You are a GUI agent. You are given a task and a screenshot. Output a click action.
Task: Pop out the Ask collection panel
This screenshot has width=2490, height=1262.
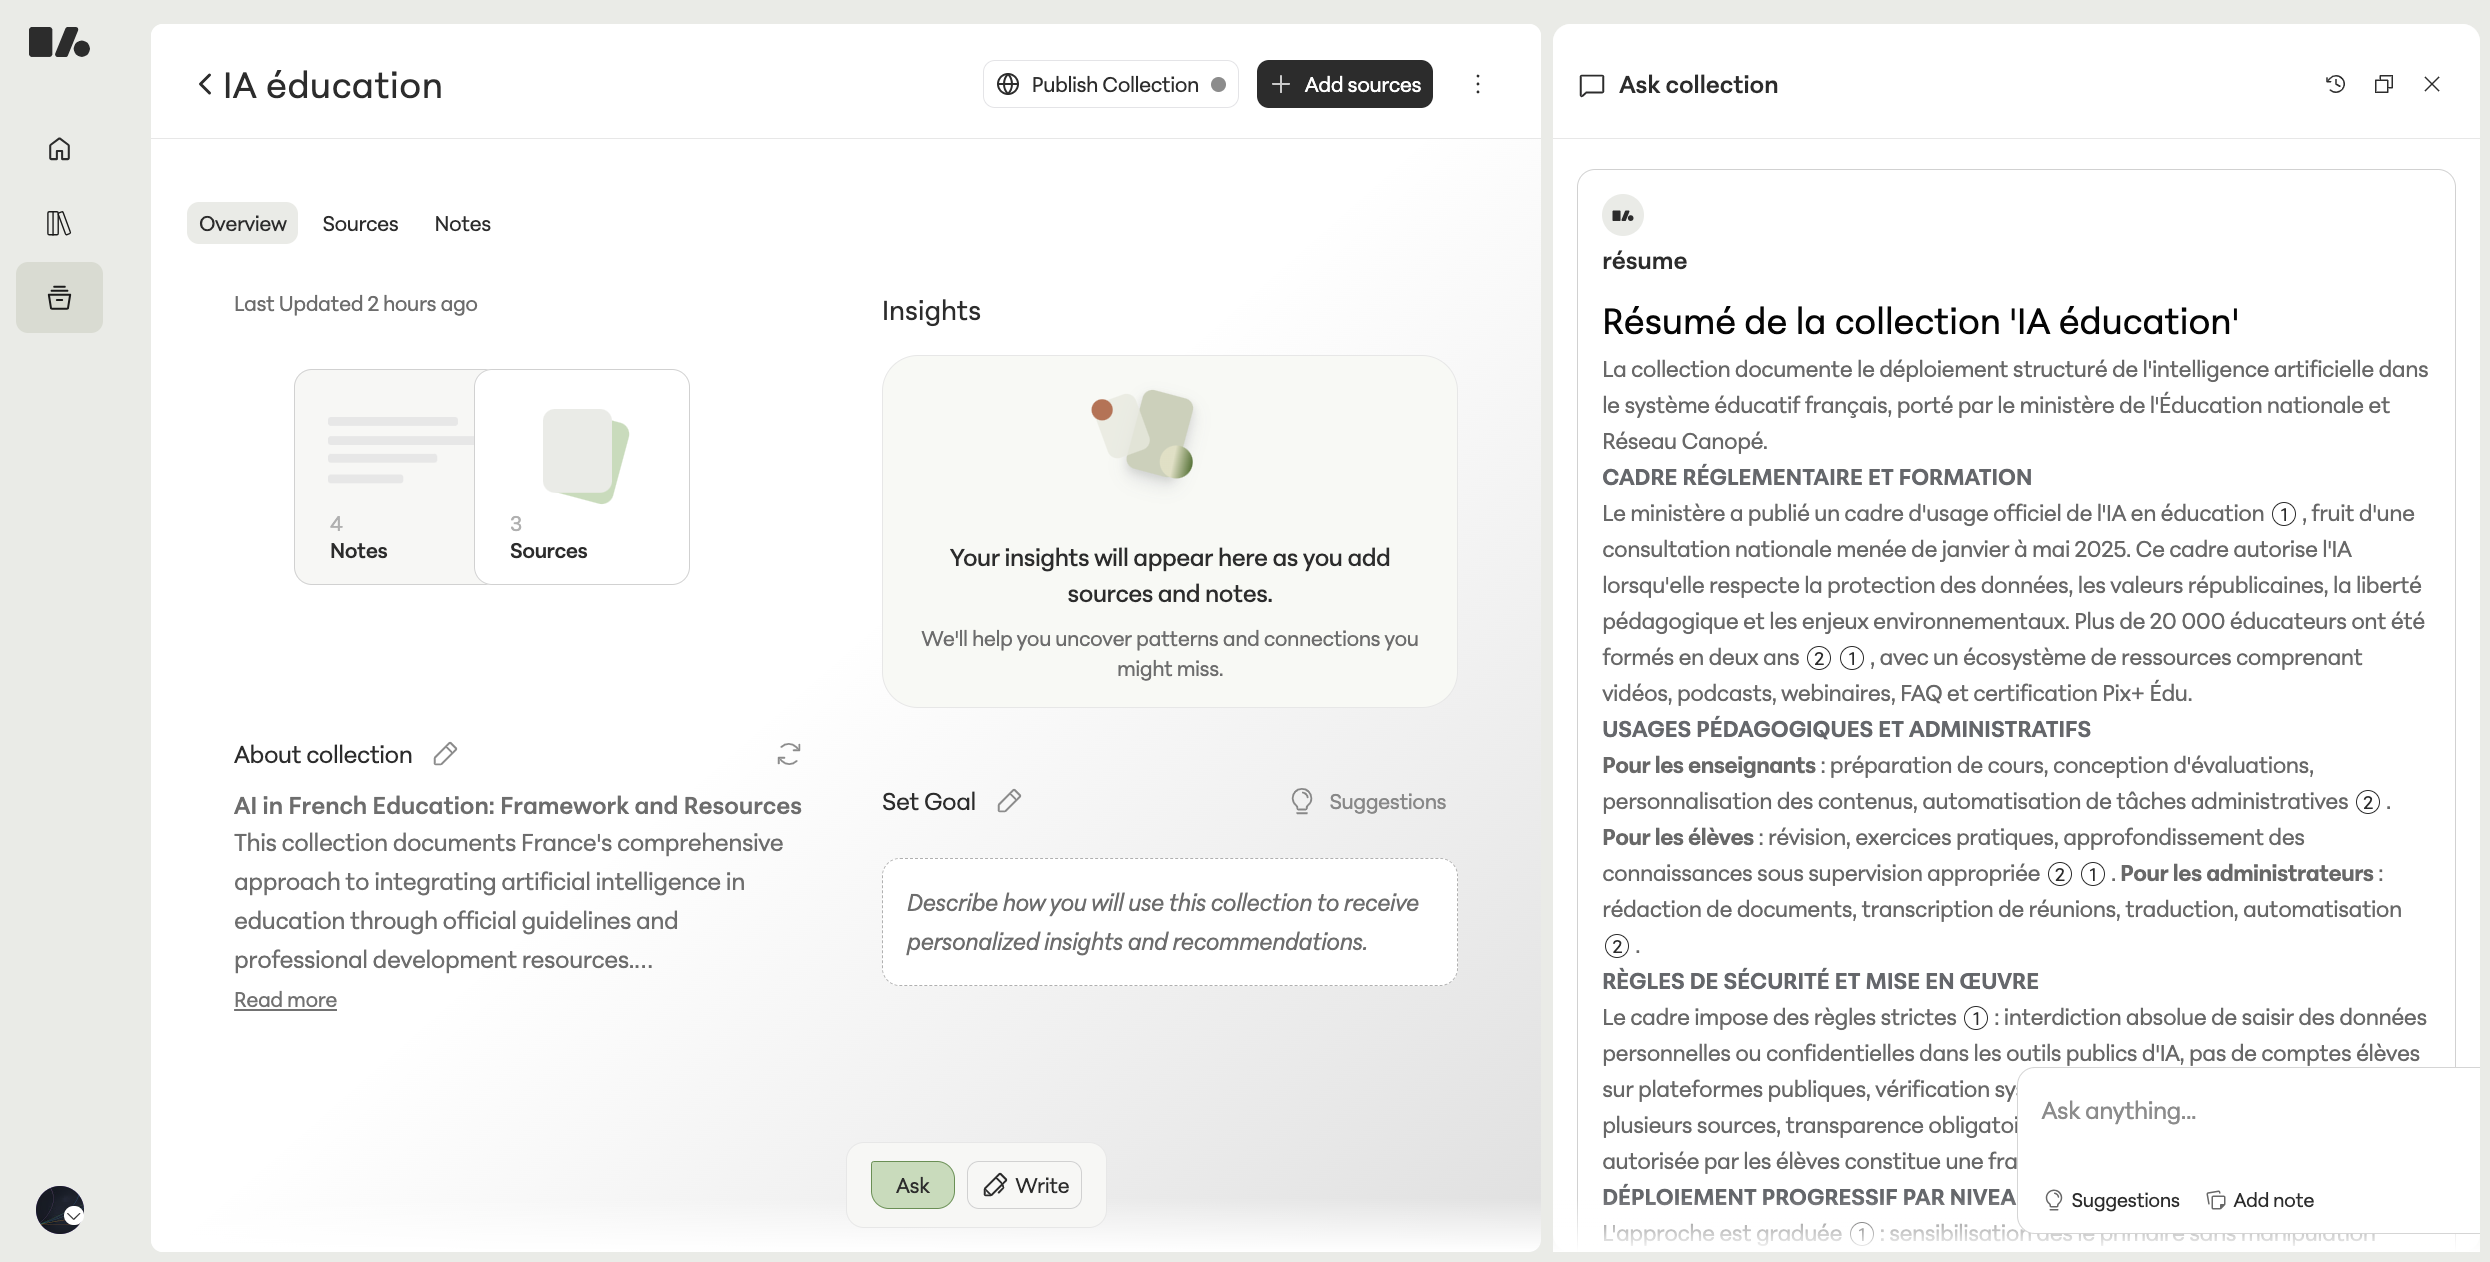2383,85
